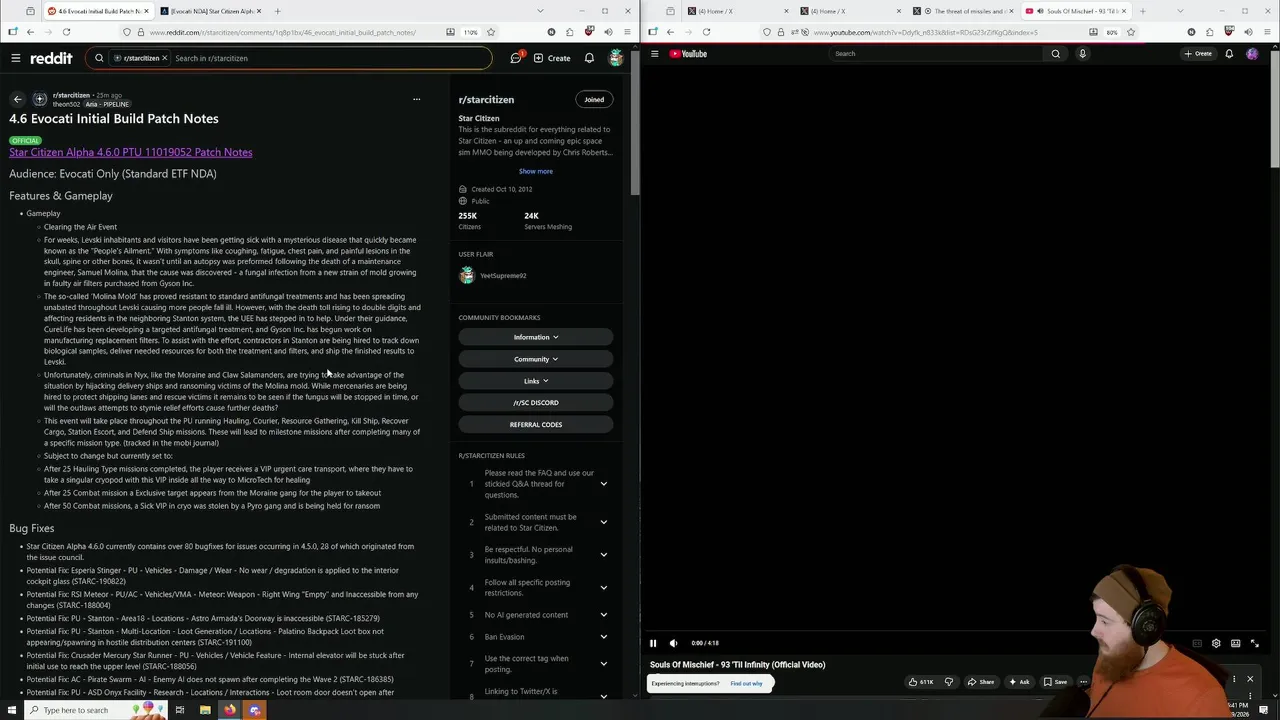1280x720 pixels.
Task: Switch to [Evocati NDA] Star Citizen Alpha tab
Action: click(210, 11)
